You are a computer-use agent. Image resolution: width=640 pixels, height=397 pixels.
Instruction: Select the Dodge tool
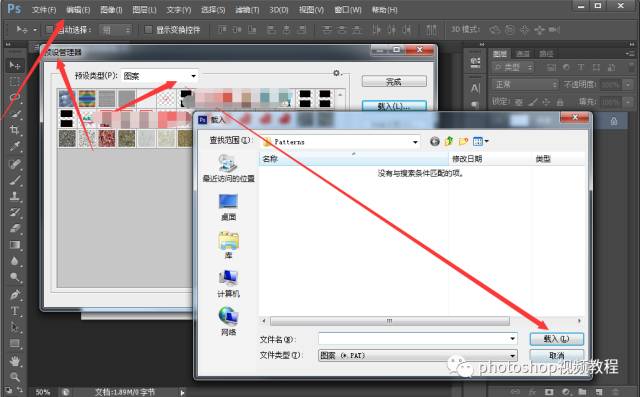pos(15,277)
